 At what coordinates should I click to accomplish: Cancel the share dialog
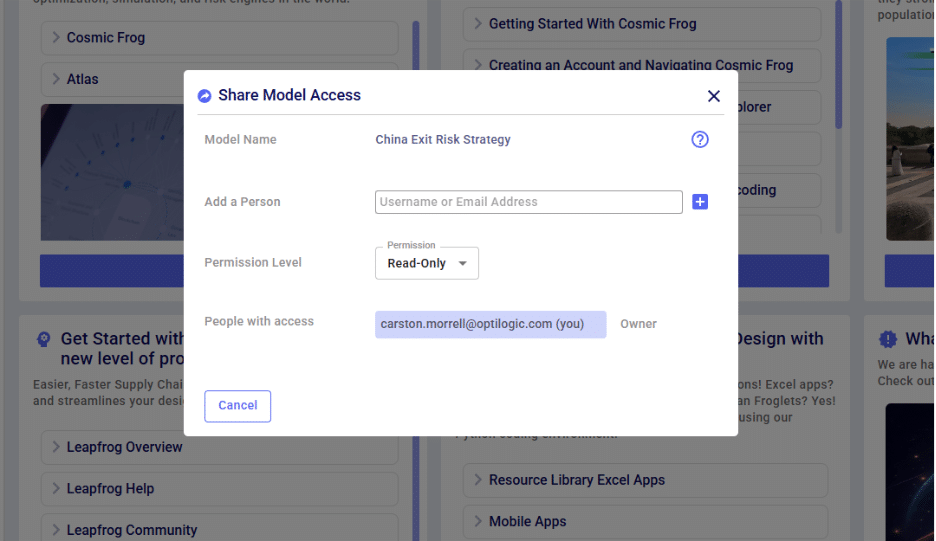click(x=237, y=405)
